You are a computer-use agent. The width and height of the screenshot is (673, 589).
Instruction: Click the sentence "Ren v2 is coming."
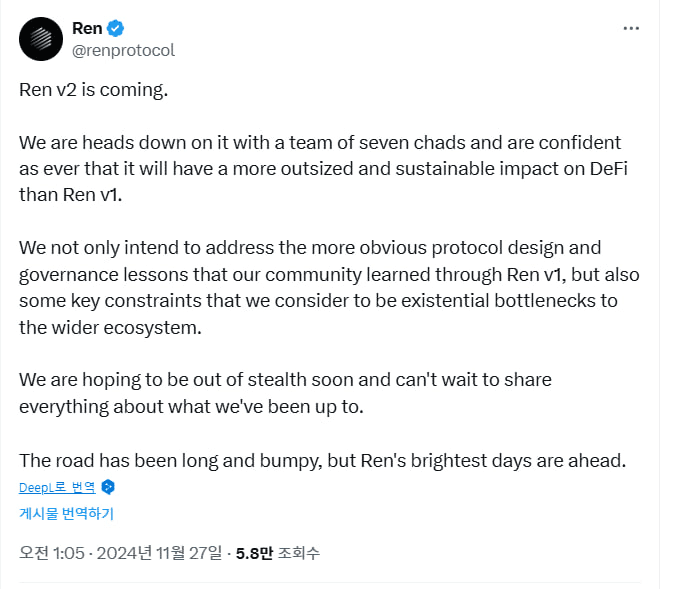pyautogui.click(x=94, y=90)
